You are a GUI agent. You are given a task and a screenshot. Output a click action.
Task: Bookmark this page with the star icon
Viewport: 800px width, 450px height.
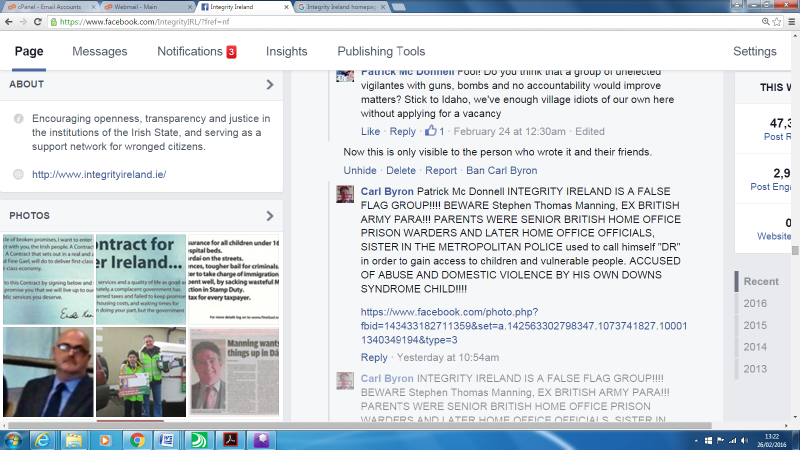(777, 22)
